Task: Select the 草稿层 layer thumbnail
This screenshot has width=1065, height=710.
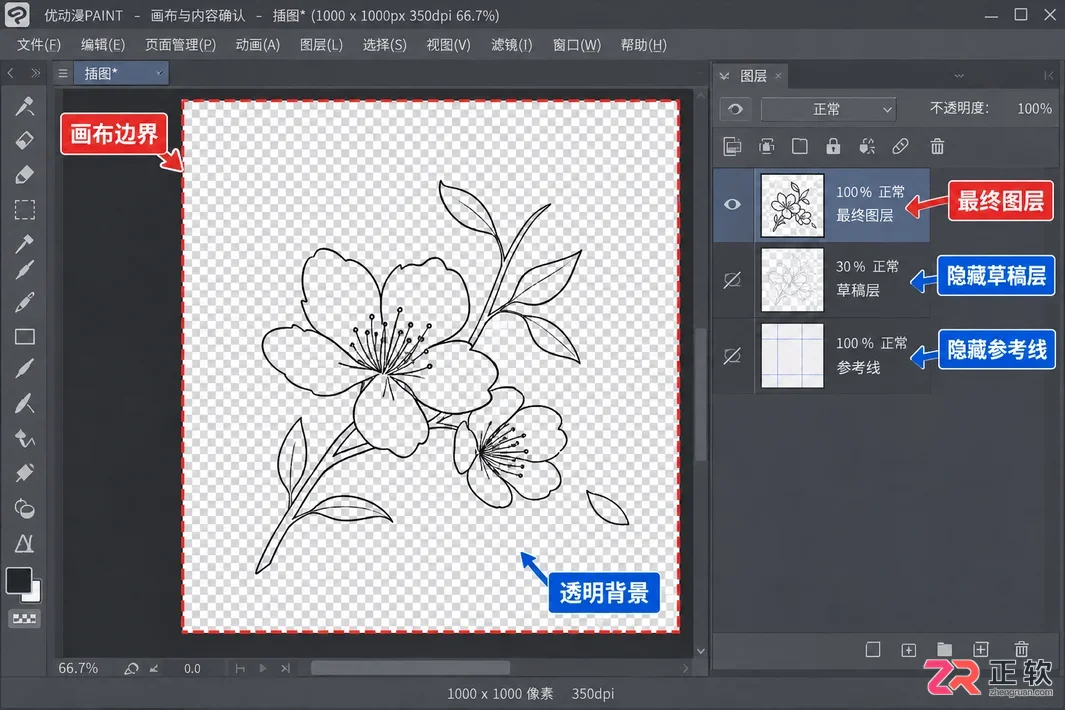Action: [792, 280]
